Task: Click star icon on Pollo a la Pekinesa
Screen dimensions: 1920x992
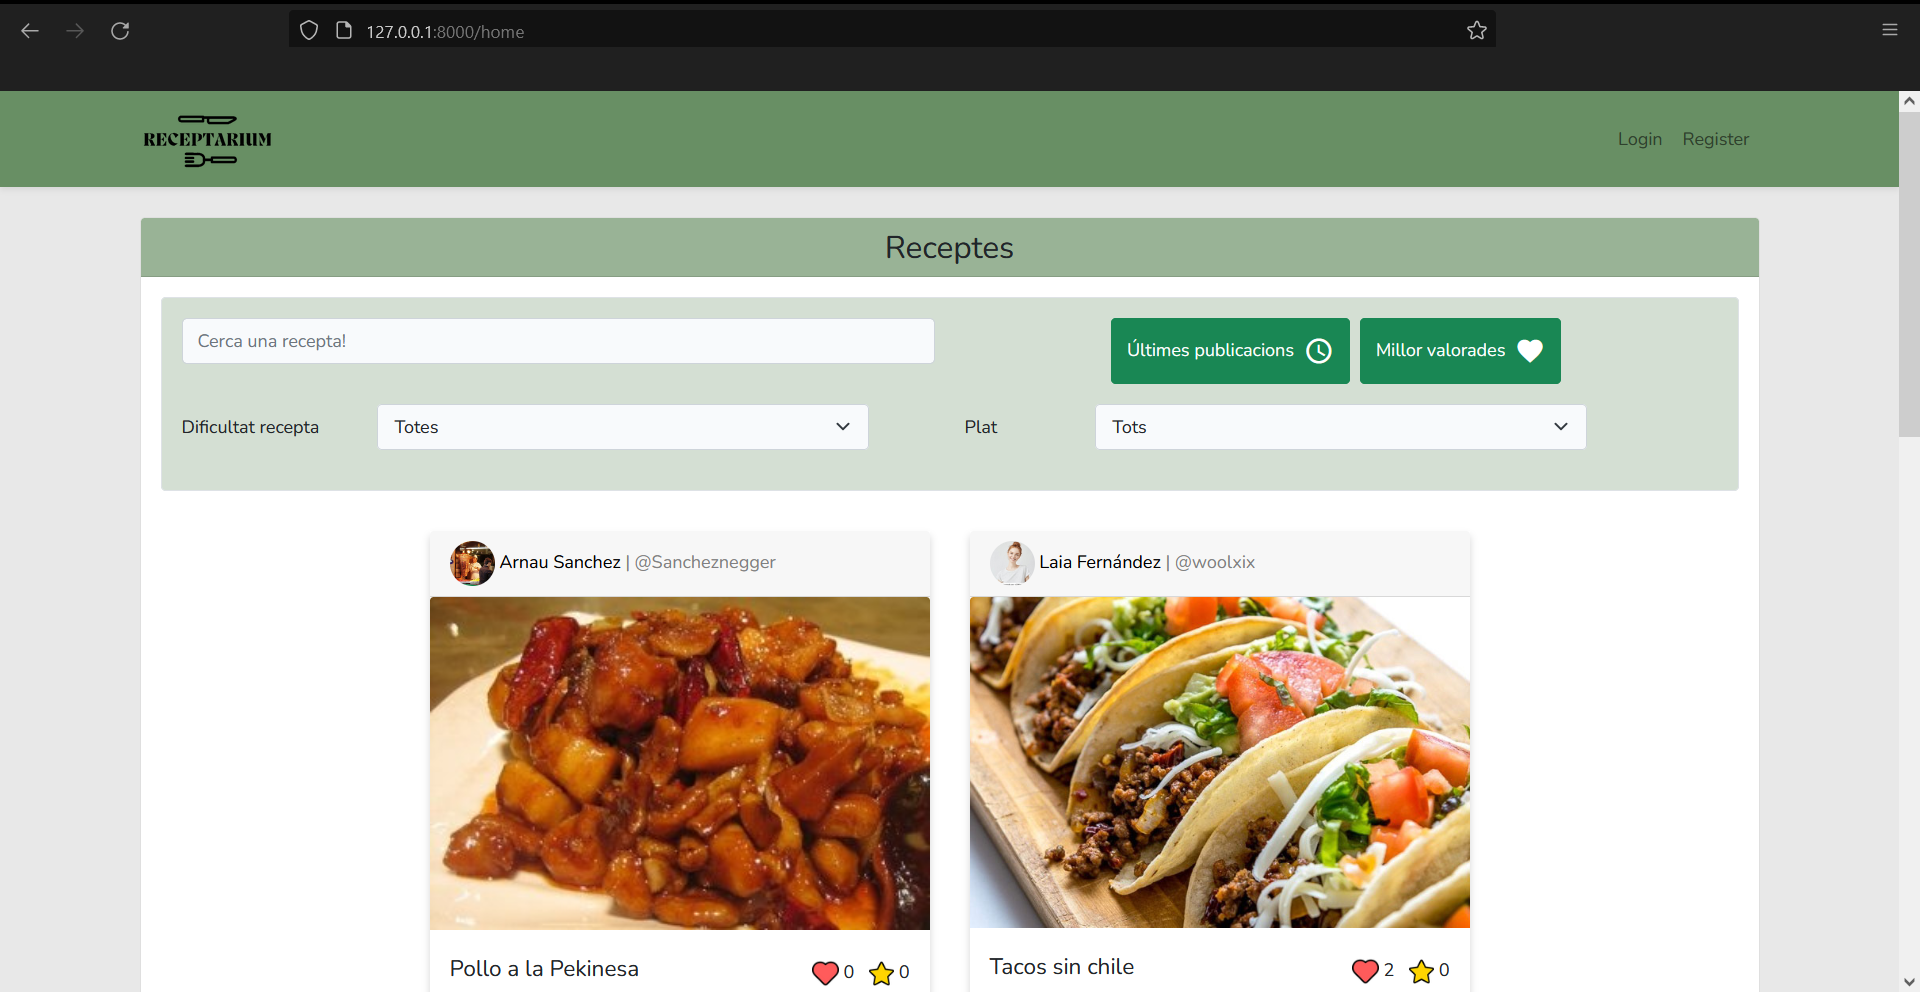Action: [881, 972]
